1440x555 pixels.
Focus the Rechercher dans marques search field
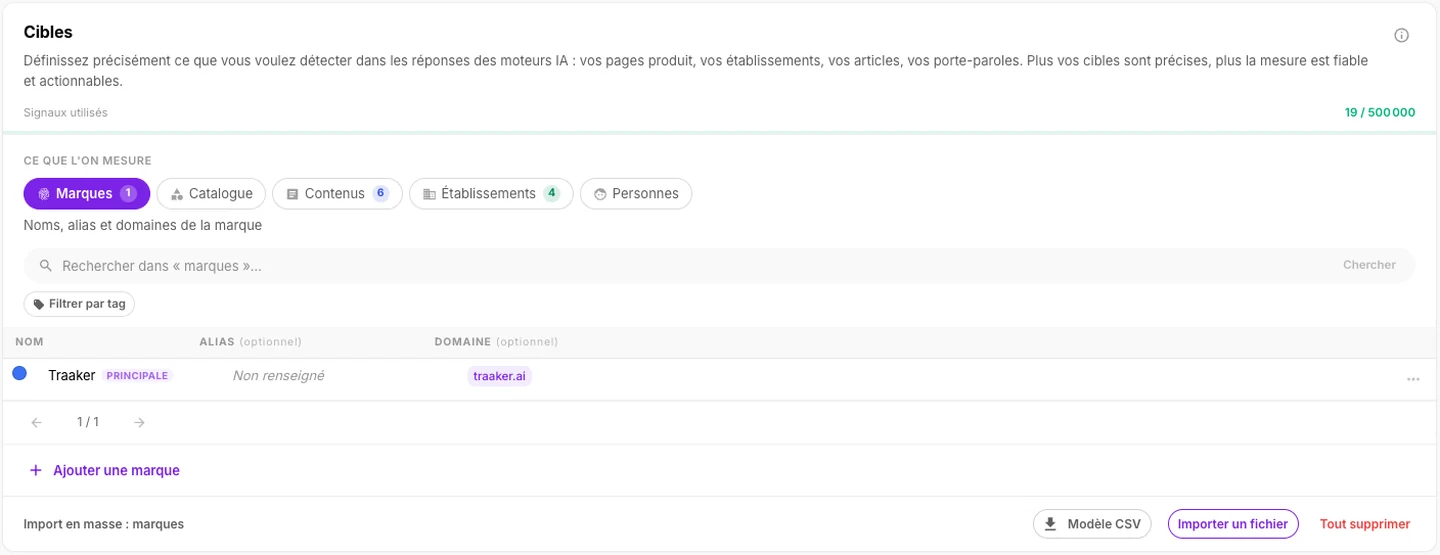719,266
